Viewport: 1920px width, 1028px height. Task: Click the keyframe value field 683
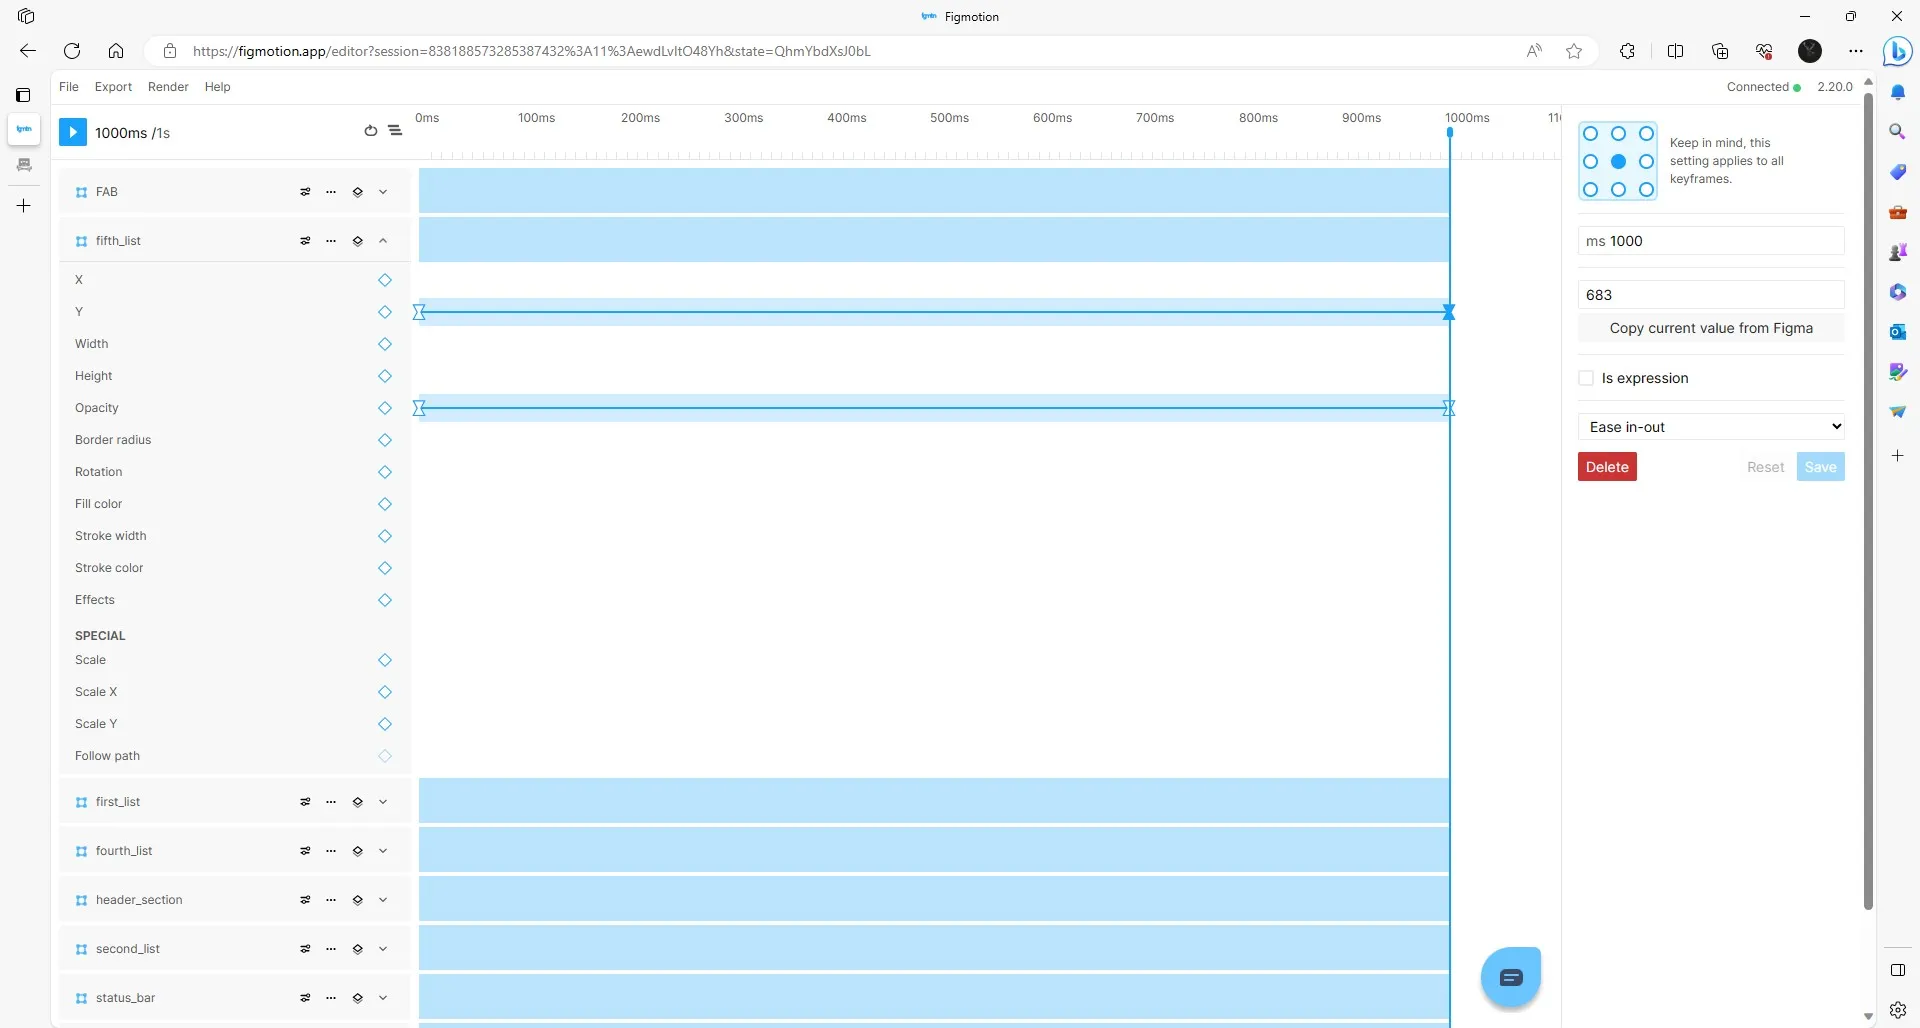click(1711, 295)
